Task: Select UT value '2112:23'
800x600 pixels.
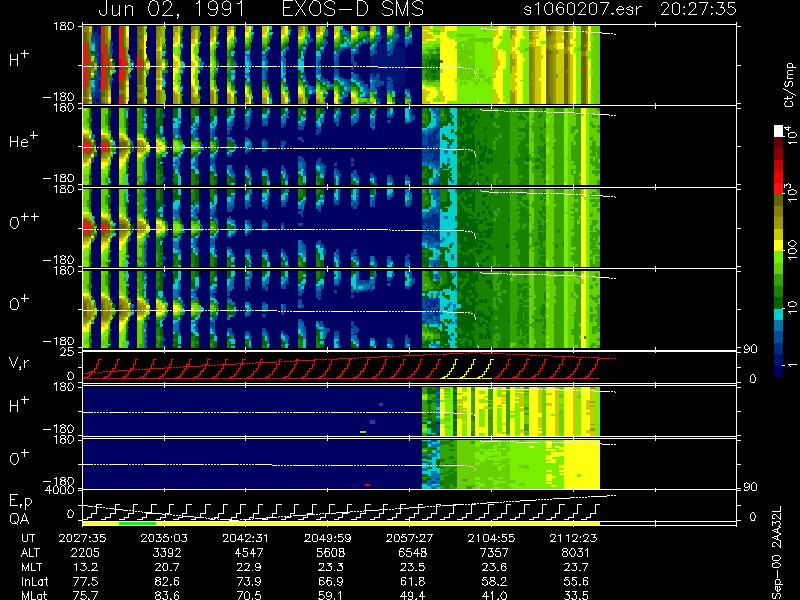Action: tap(573, 538)
